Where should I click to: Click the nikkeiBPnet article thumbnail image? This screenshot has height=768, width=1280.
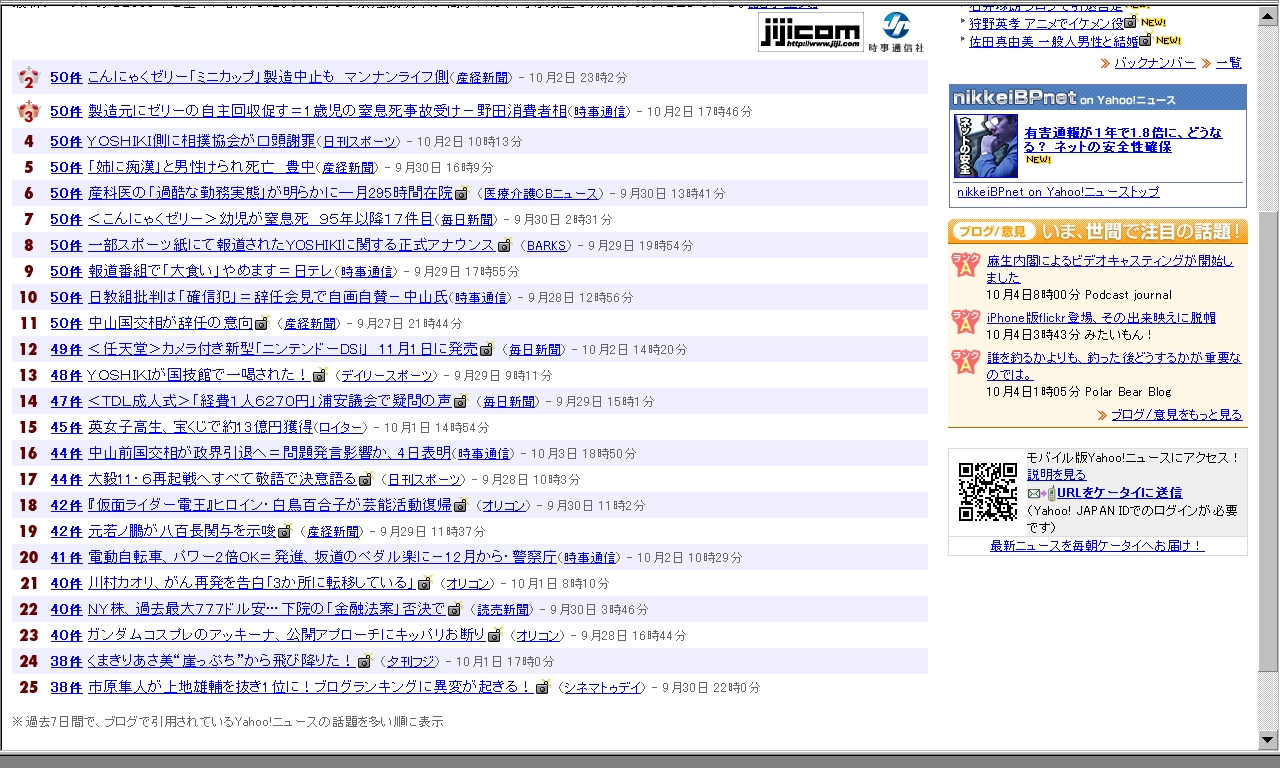pyautogui.click(x=986, y=146)
